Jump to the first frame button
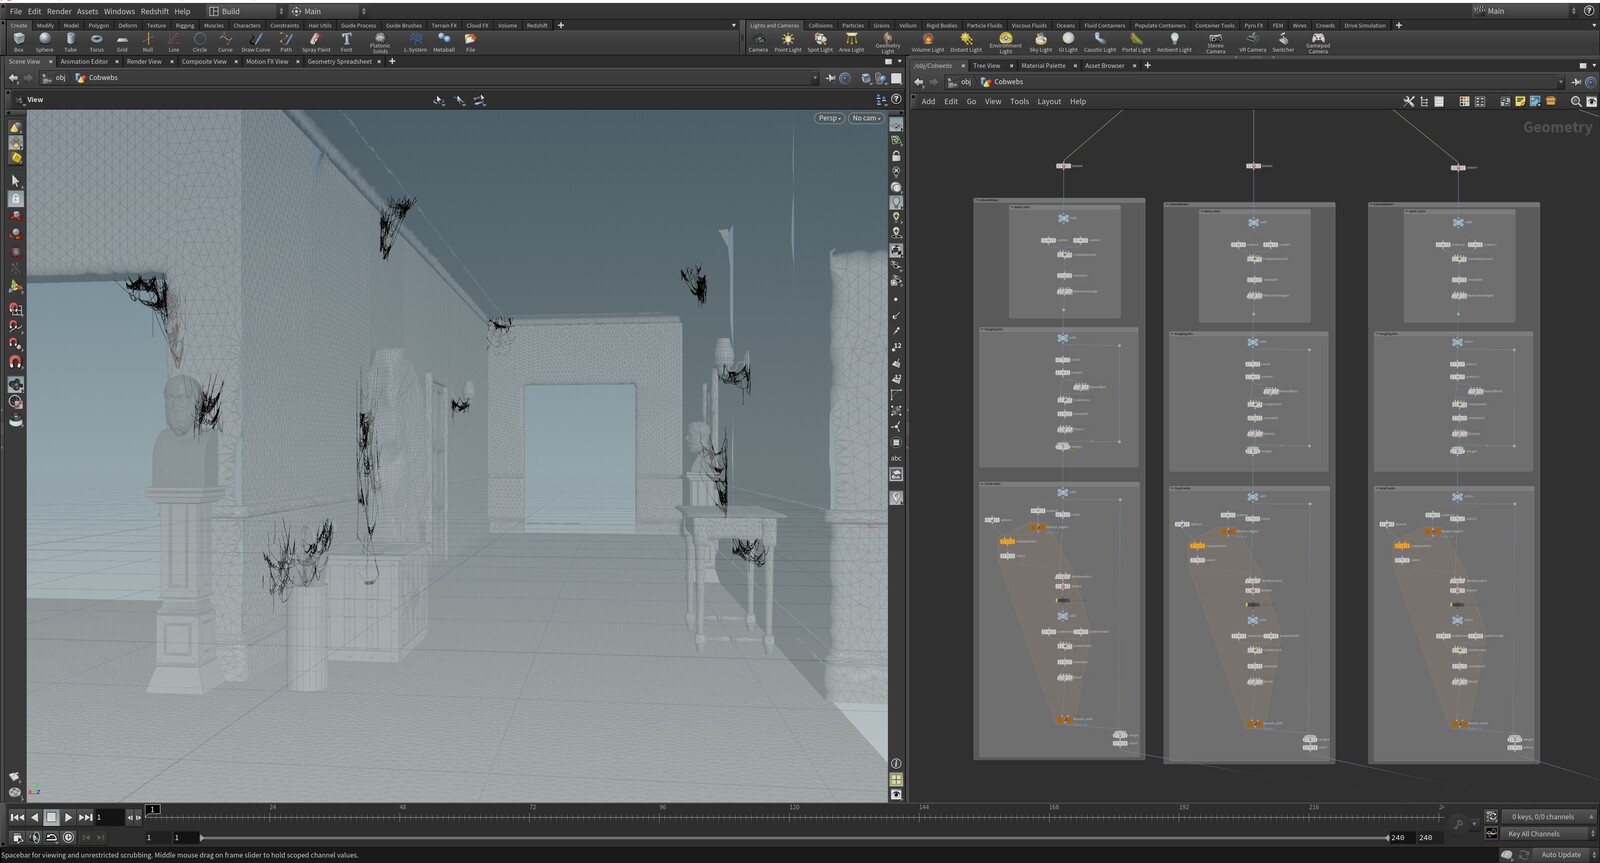This screenshot has height=863, width=1600. [17, 818]
